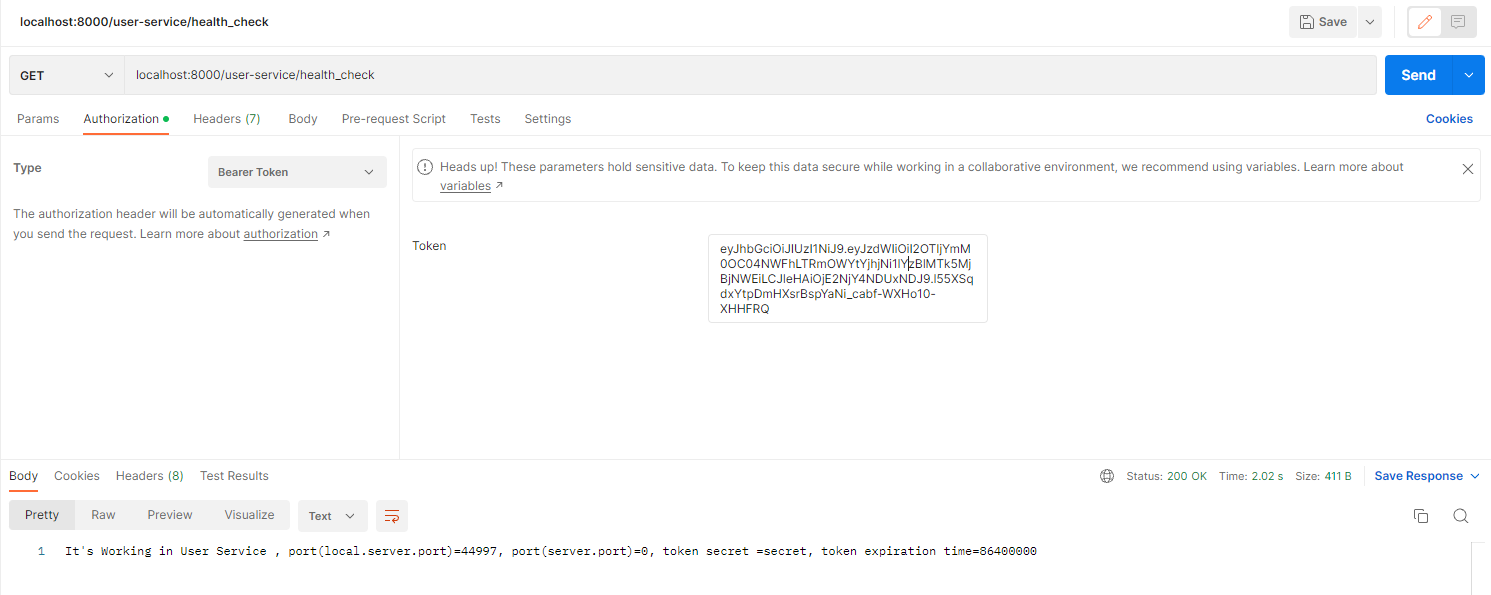This screenshot has width=1491, height=595.
Task: Click the response body text line
Action: pyautogui.click(x=551, y=551)
